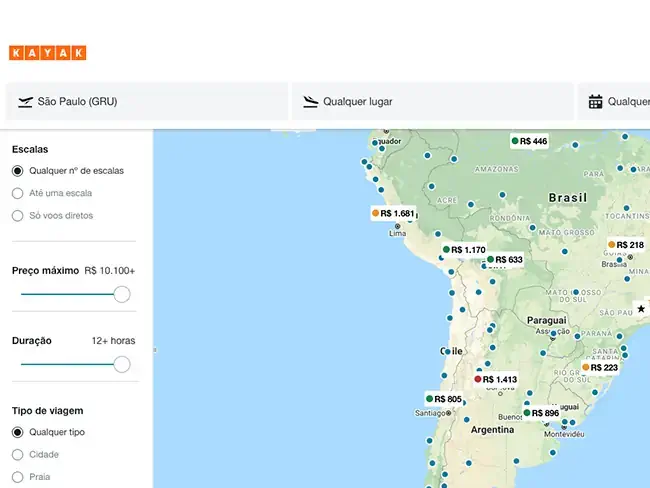The width and height of the screenshot is (650, 488).
Task: Click the Preço máximo slider handle
Action: (122, 294)
